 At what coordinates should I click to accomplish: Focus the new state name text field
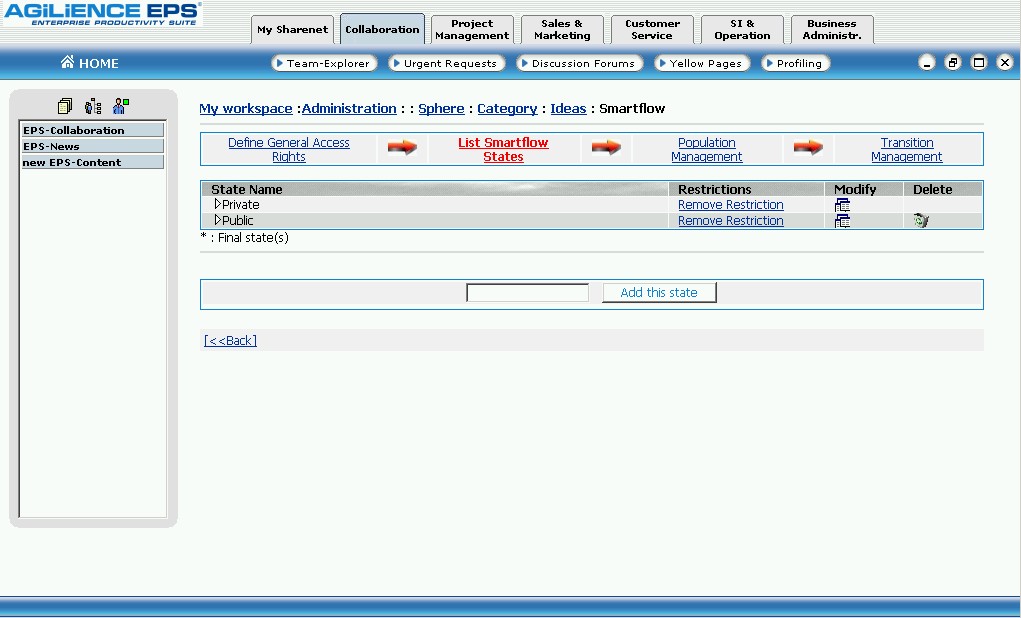527,293
